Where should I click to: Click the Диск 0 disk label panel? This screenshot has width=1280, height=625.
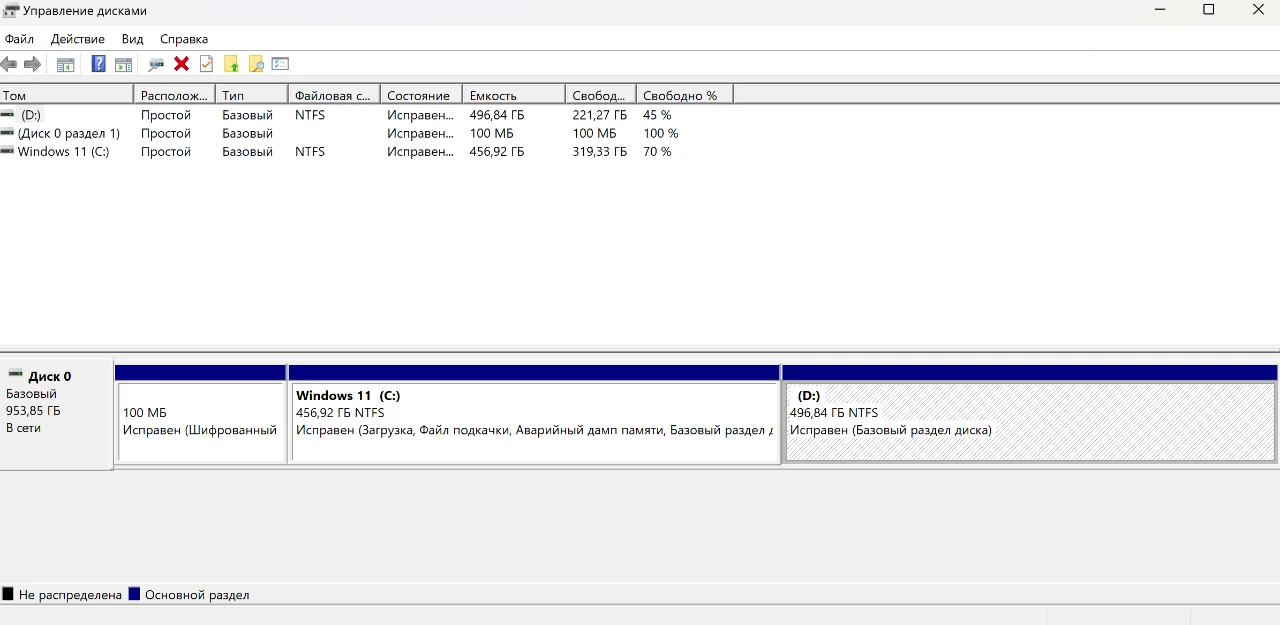pyautogui.click(x=56, y=414)
